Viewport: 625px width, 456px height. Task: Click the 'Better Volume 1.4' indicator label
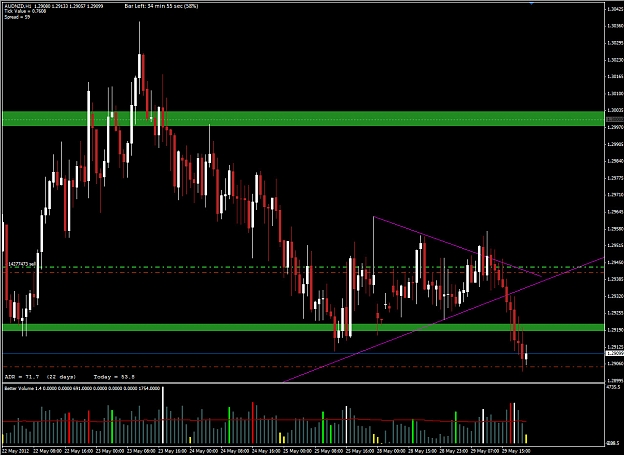tap(25, 388)
